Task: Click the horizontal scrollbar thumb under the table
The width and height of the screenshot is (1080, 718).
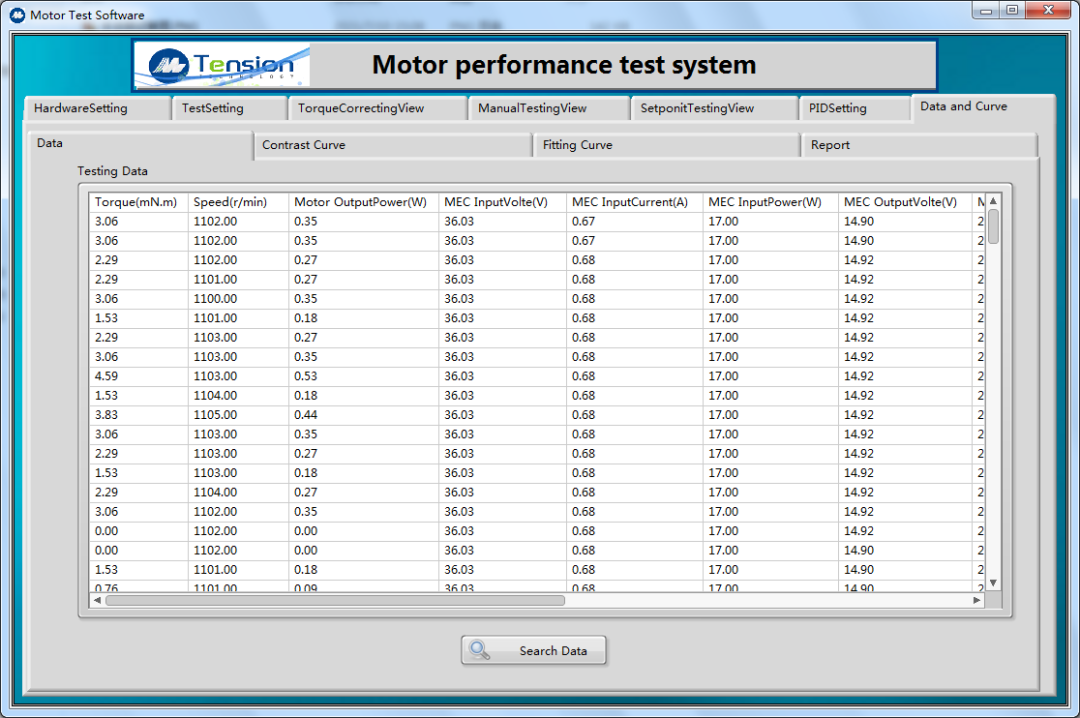Action: point(335,600)
